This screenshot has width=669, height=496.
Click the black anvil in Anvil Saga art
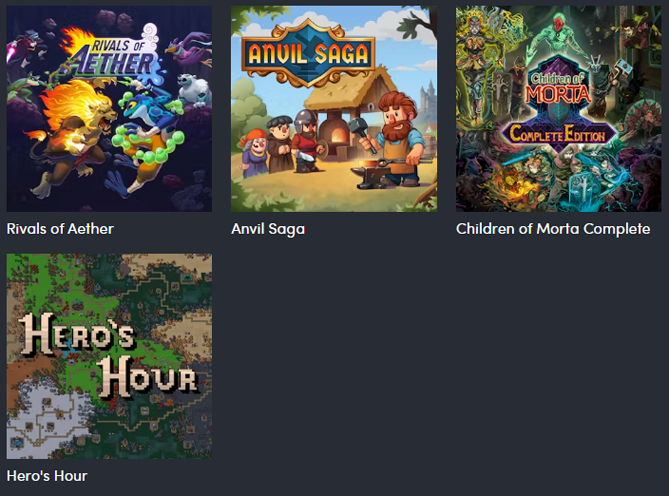tap(370, 175)
